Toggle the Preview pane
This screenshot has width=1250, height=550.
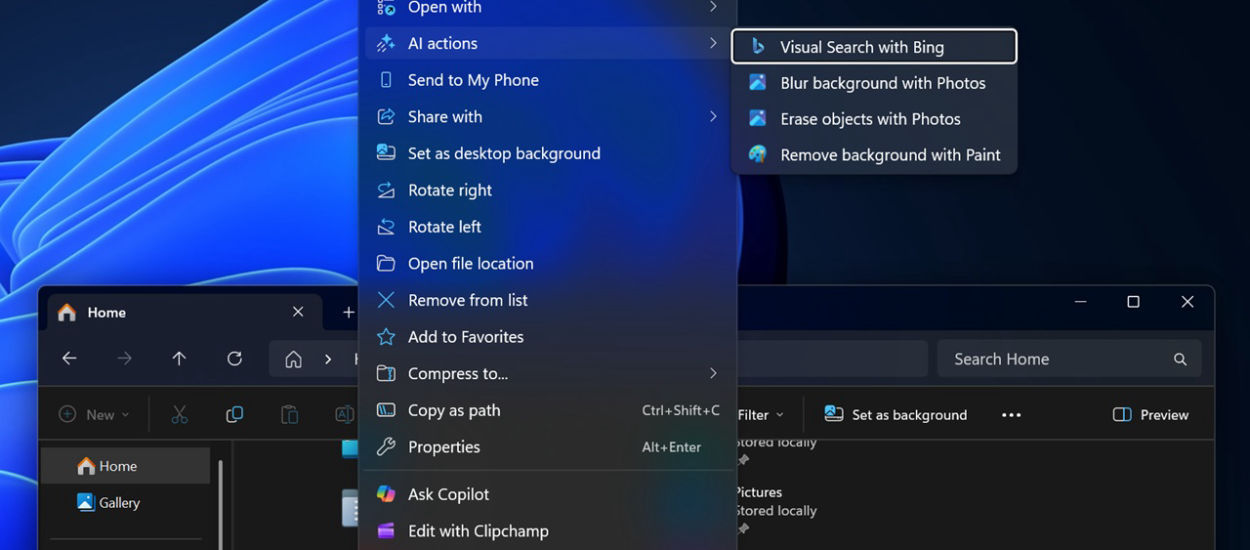pos(1150,415)
